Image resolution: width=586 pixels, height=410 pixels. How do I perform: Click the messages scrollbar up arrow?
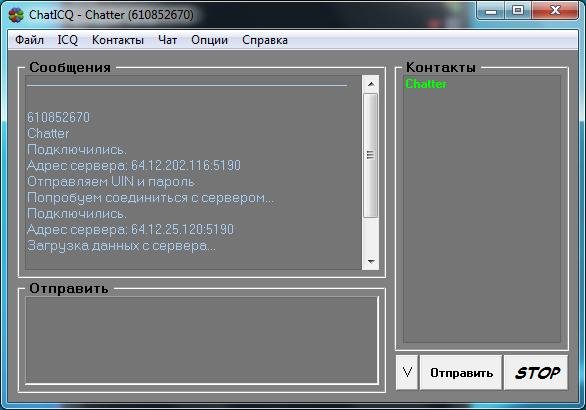click(x=371, y=84)
